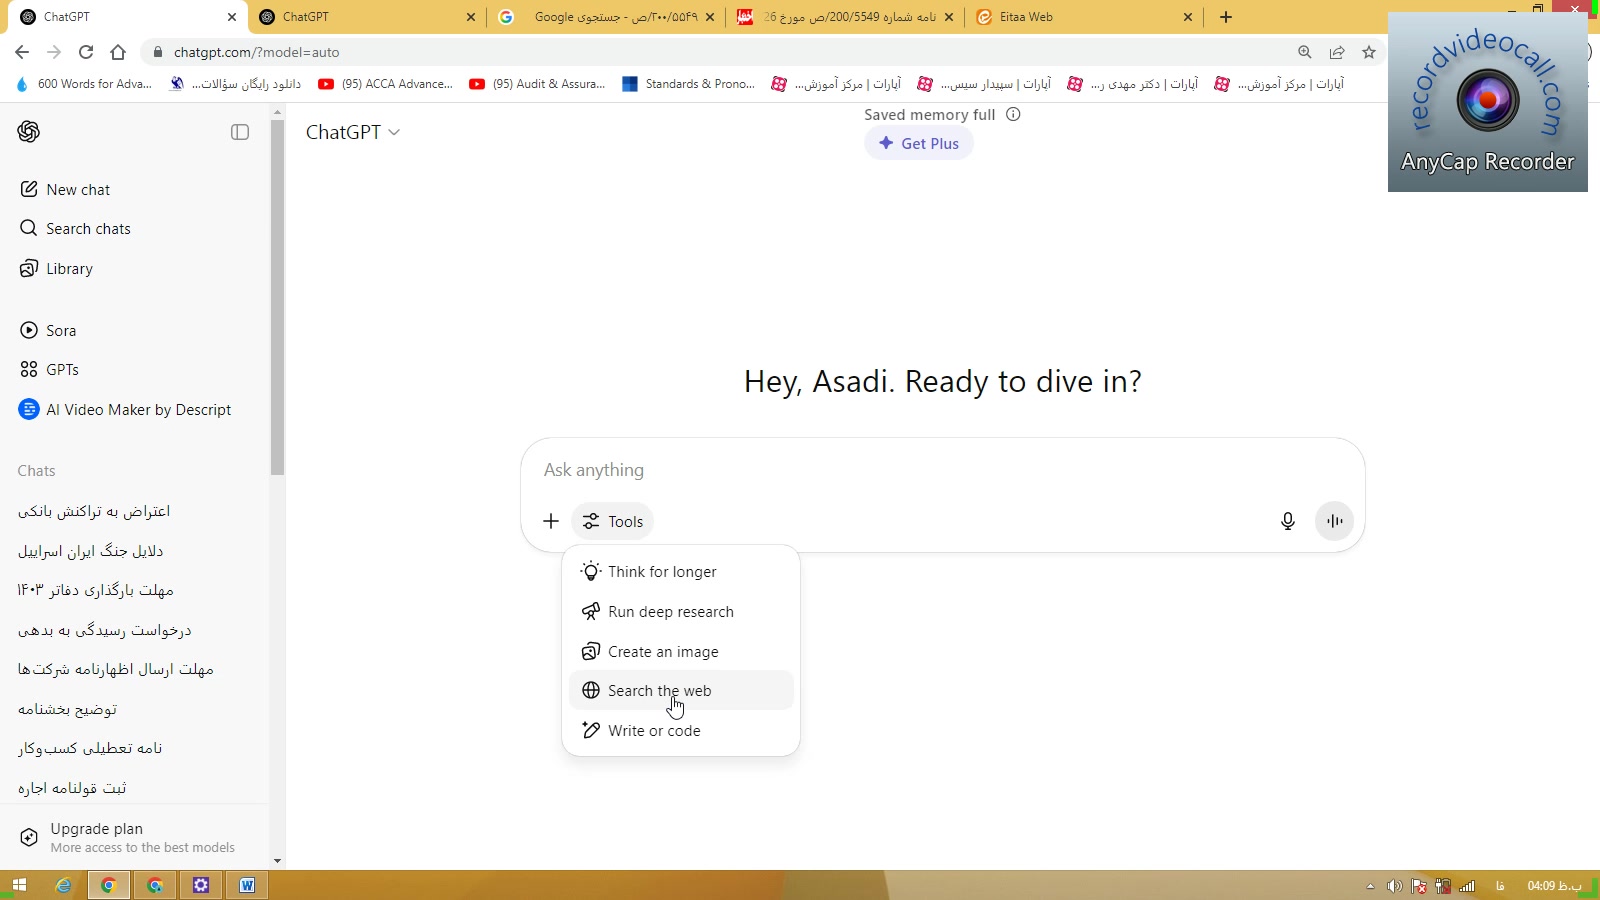Select Create an image option
The image size is (1600, 900).
tap(681, 652)
